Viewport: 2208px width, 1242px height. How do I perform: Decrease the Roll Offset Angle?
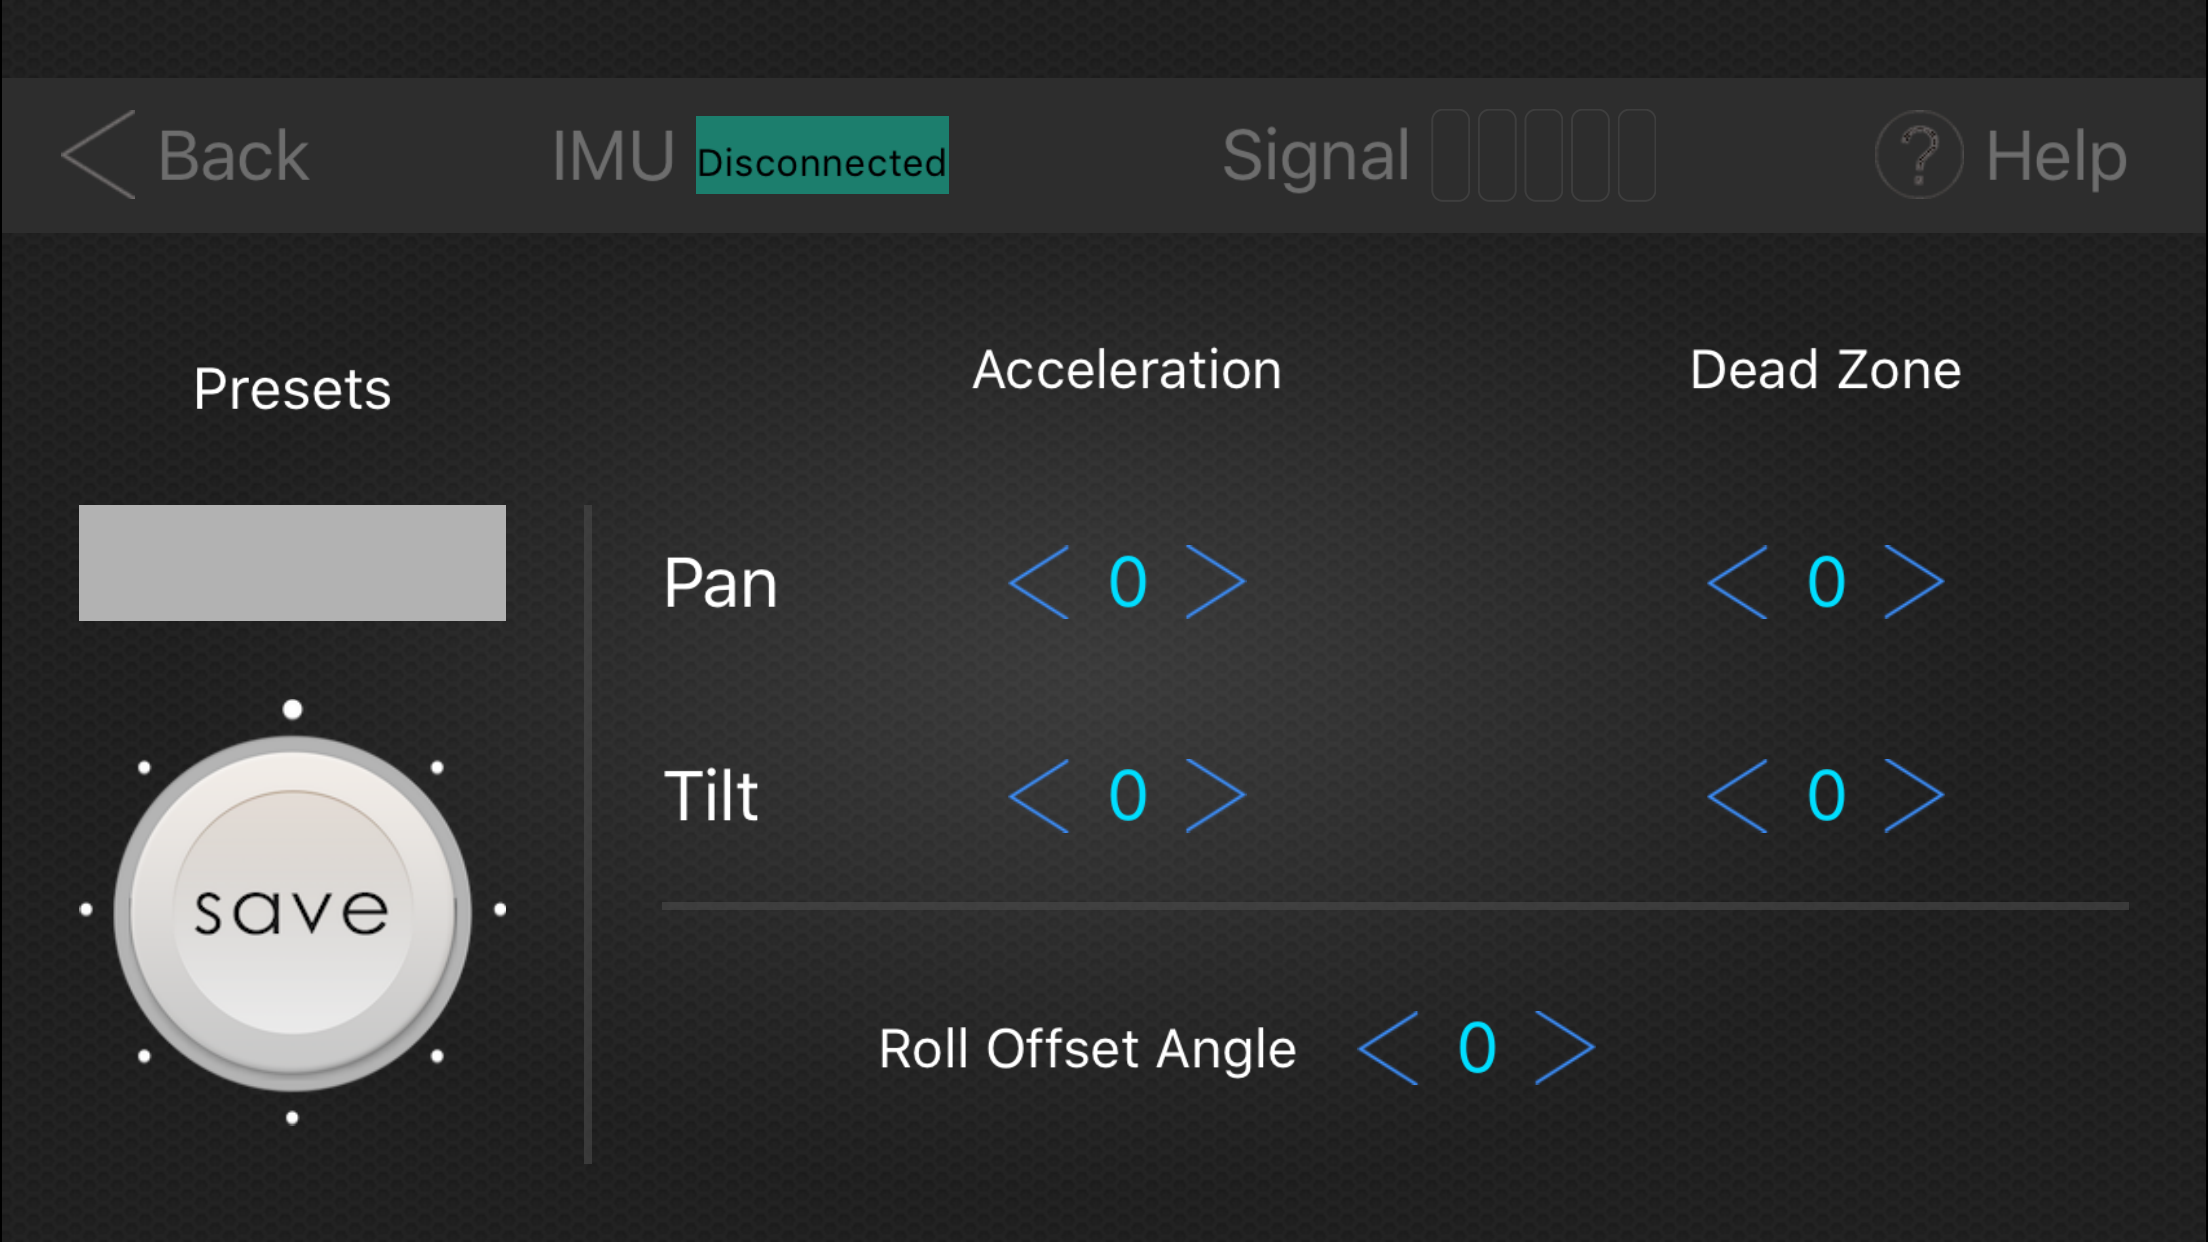(1389, 1048)
